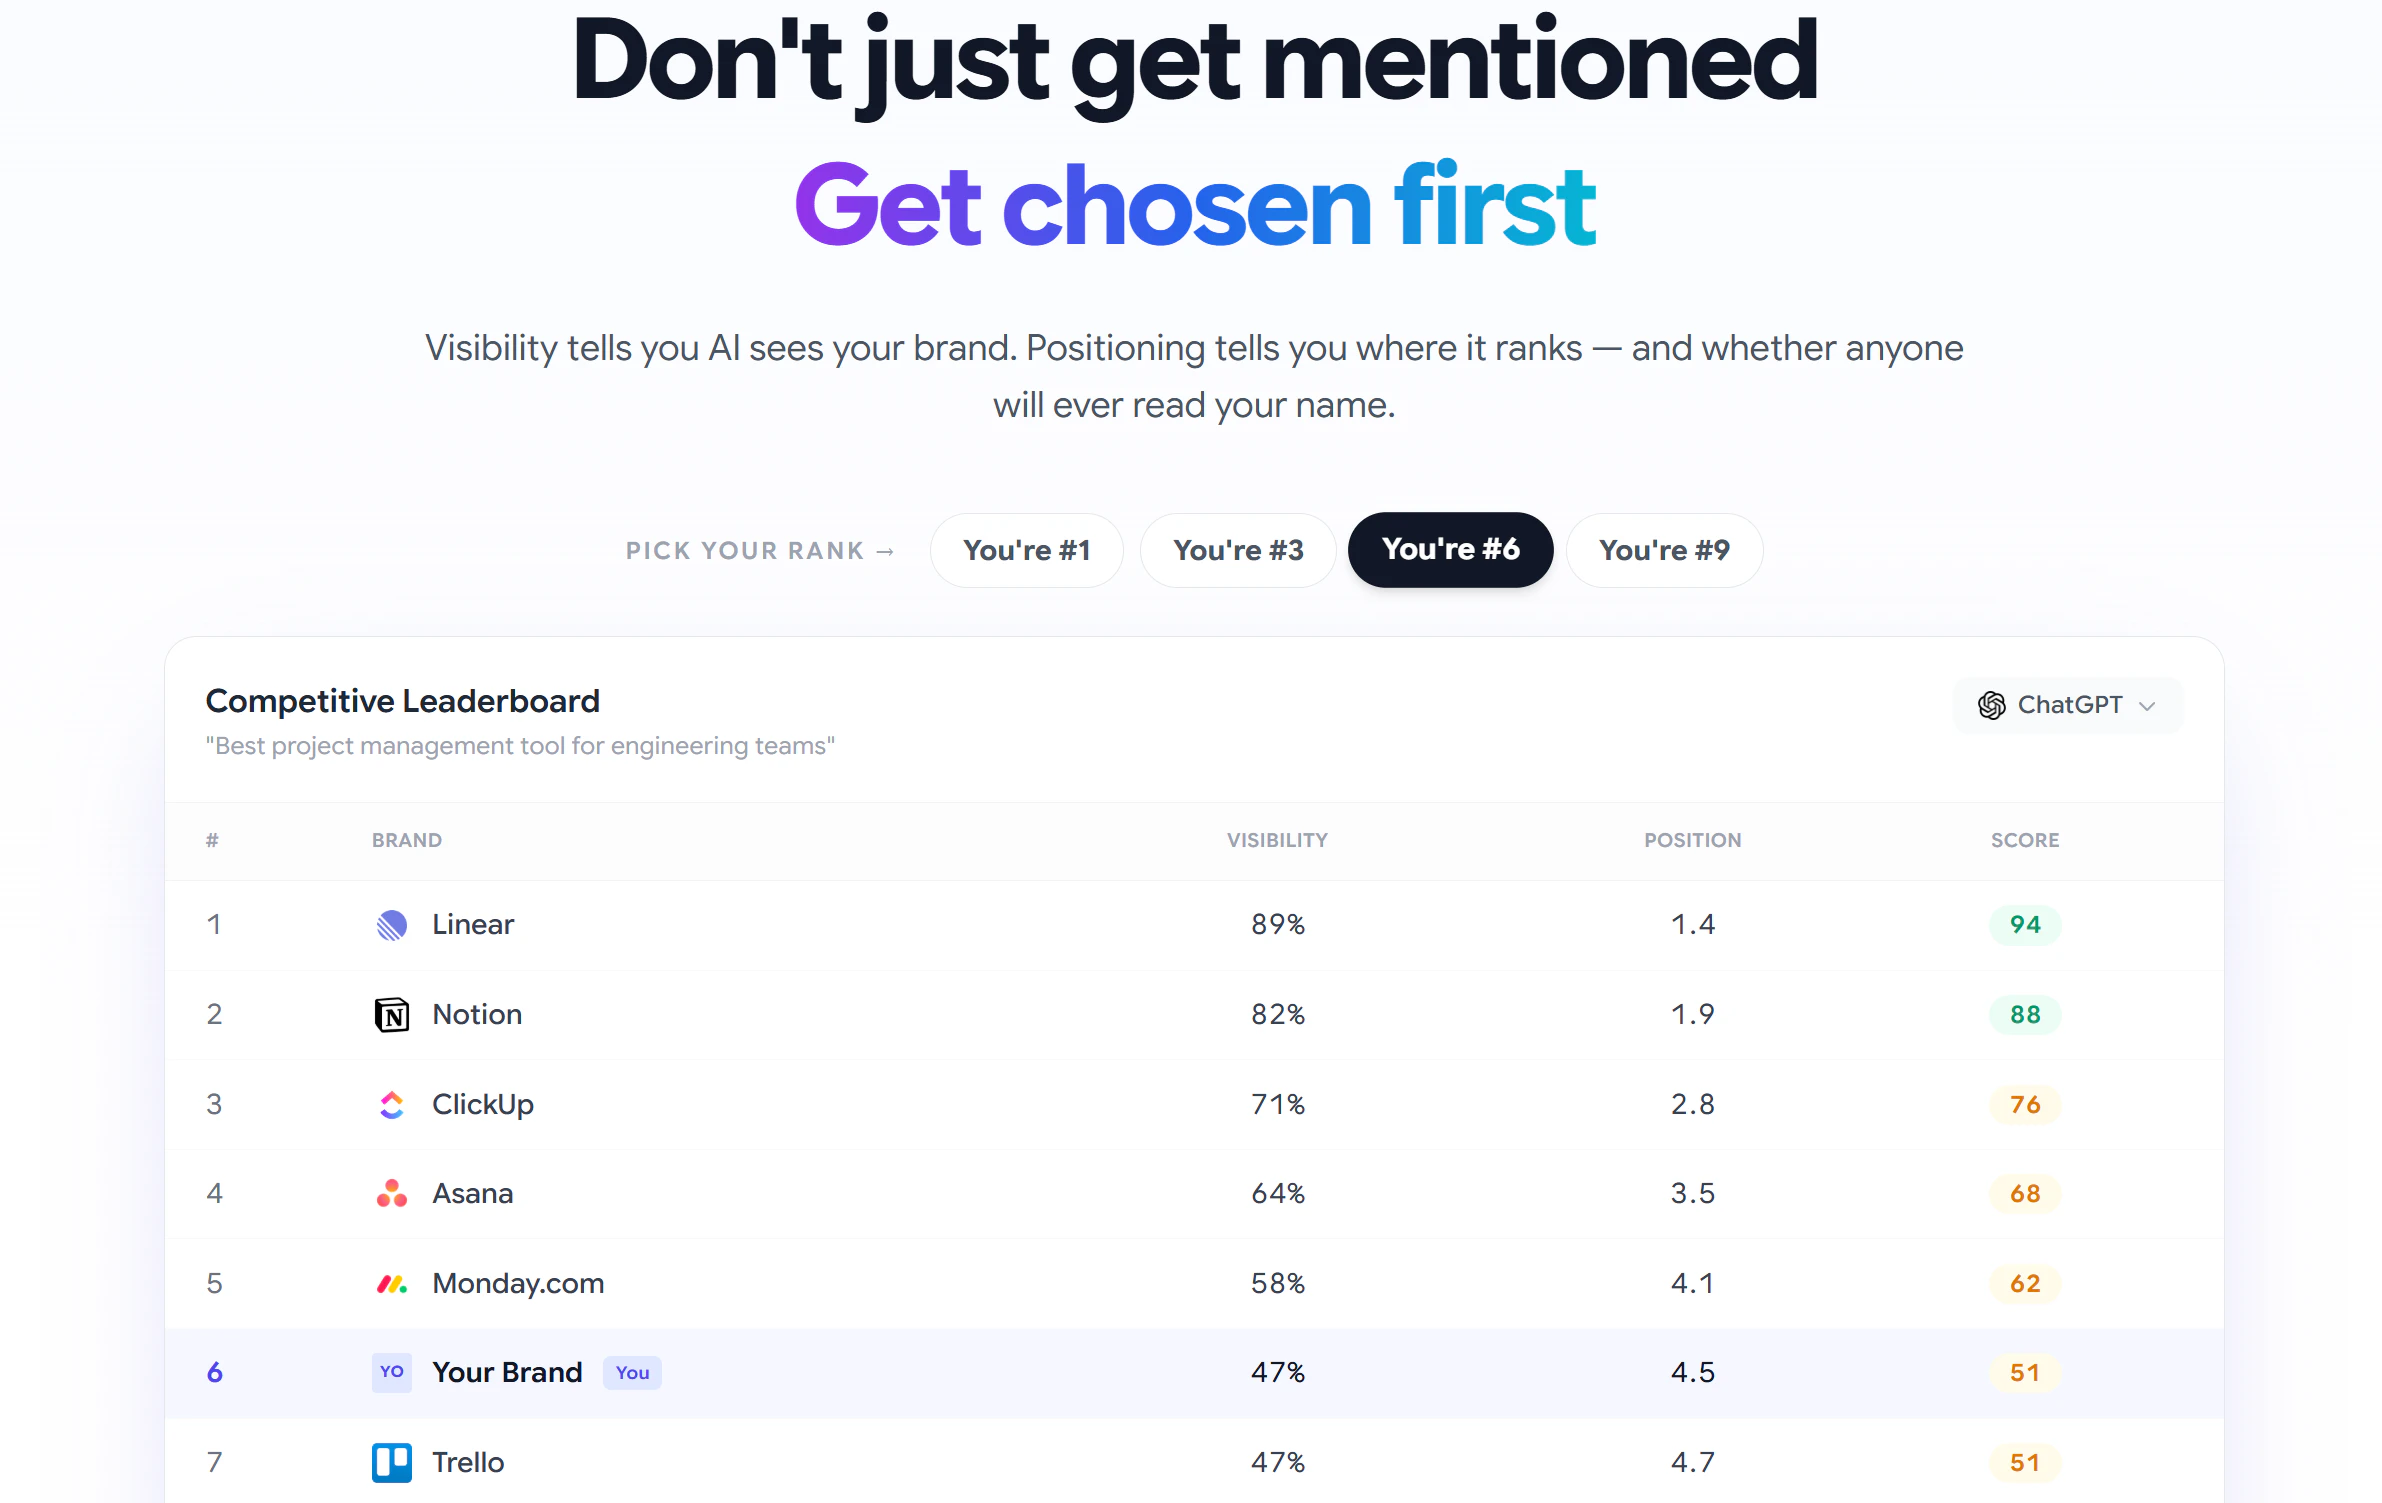The width and height of the screenshot is (2382, 1503).
Task: Click the PICK YOUR RANK link
Action: 760,550
